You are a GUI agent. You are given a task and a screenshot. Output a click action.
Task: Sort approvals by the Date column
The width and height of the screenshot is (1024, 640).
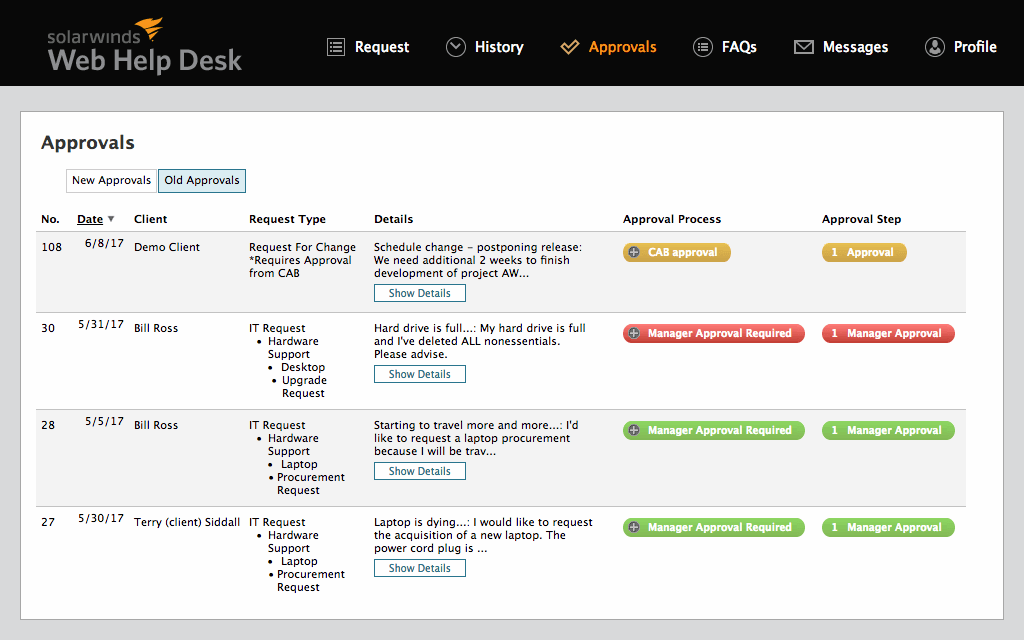[x=90, y=218]
